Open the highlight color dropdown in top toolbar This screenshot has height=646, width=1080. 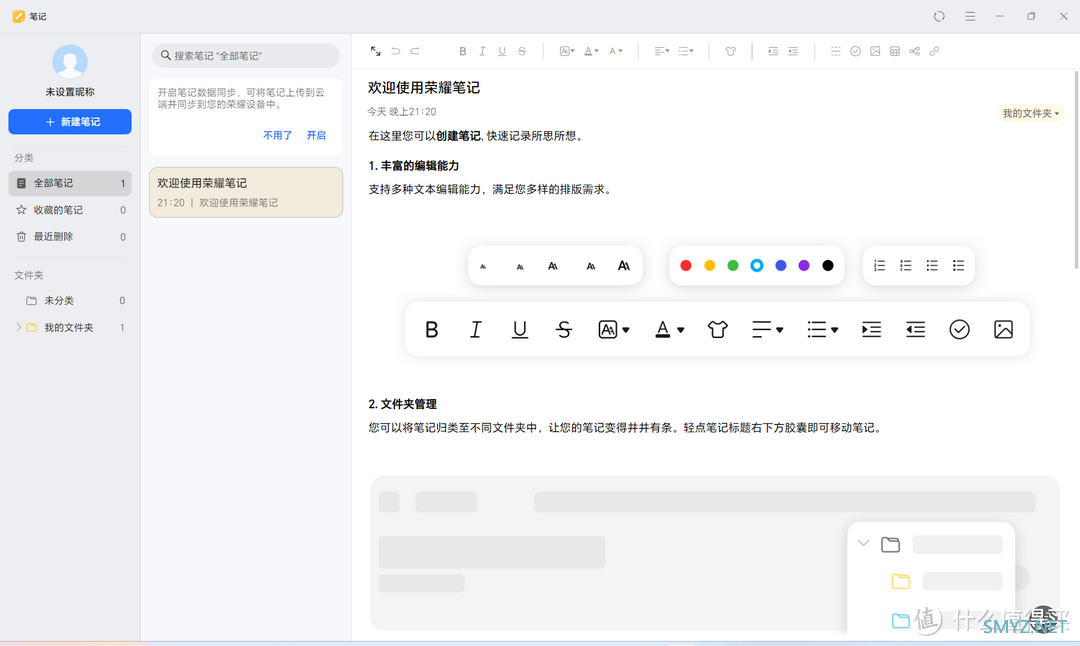tap(616, 51)
